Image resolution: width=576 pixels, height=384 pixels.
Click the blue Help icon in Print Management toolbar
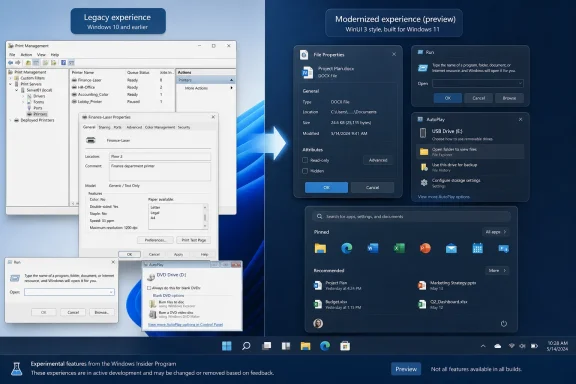[x=64, y=63]
